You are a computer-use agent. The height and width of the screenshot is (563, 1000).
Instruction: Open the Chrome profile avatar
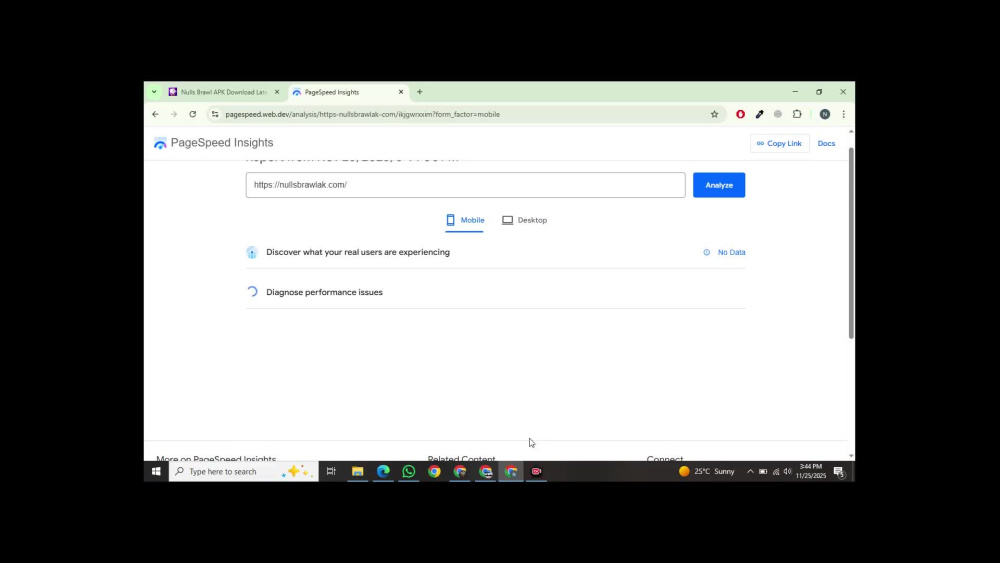(825, 115)
